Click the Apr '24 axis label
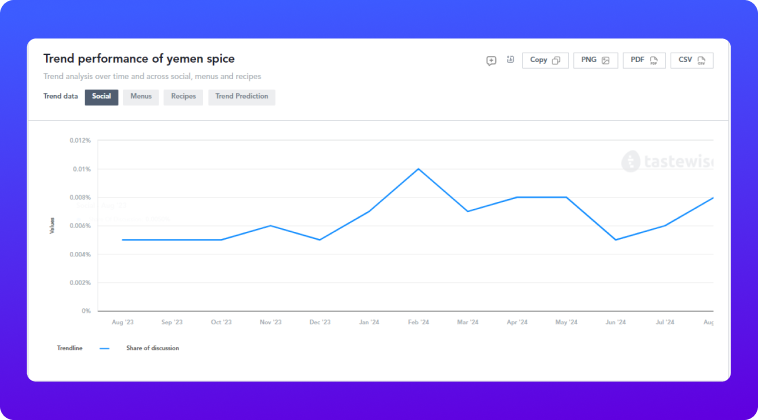The height and width of the screenshot is (420, 758). pyautogui.click(x=517, y=322)
